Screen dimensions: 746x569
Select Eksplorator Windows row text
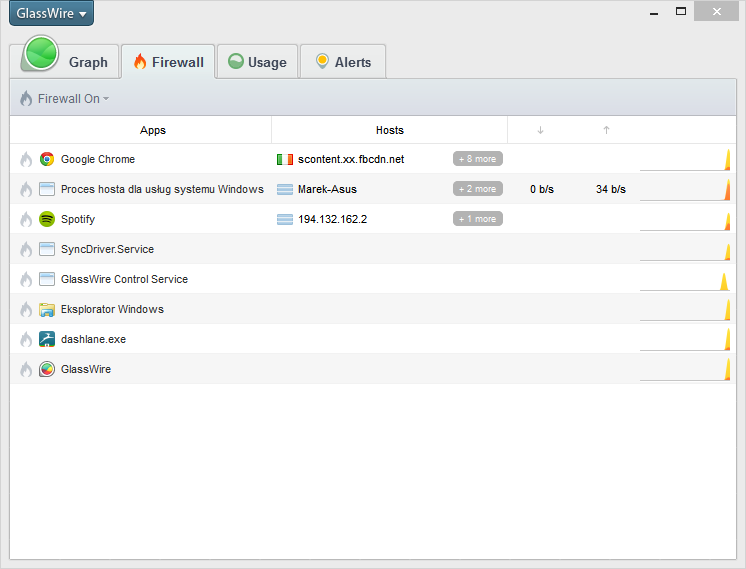point(112,309)
